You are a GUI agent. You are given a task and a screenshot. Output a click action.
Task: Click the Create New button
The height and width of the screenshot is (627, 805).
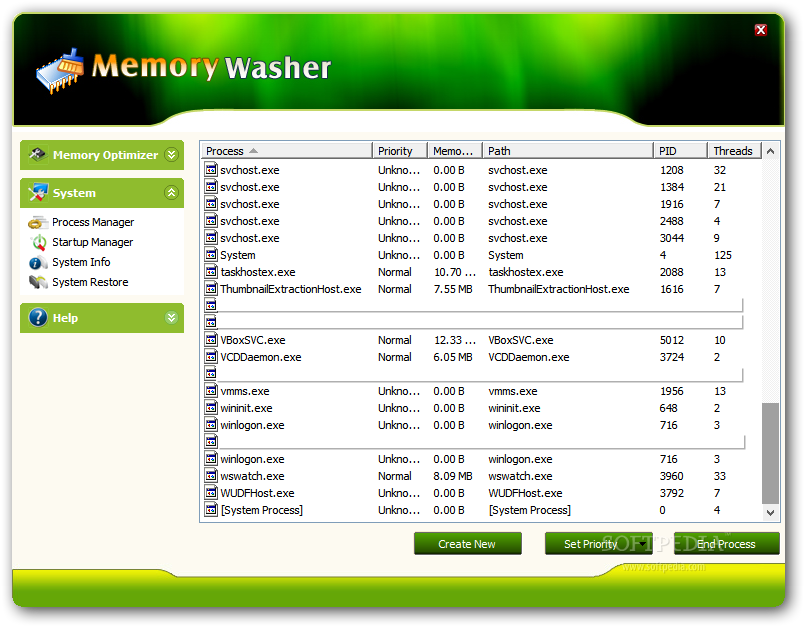coord(467,544)
